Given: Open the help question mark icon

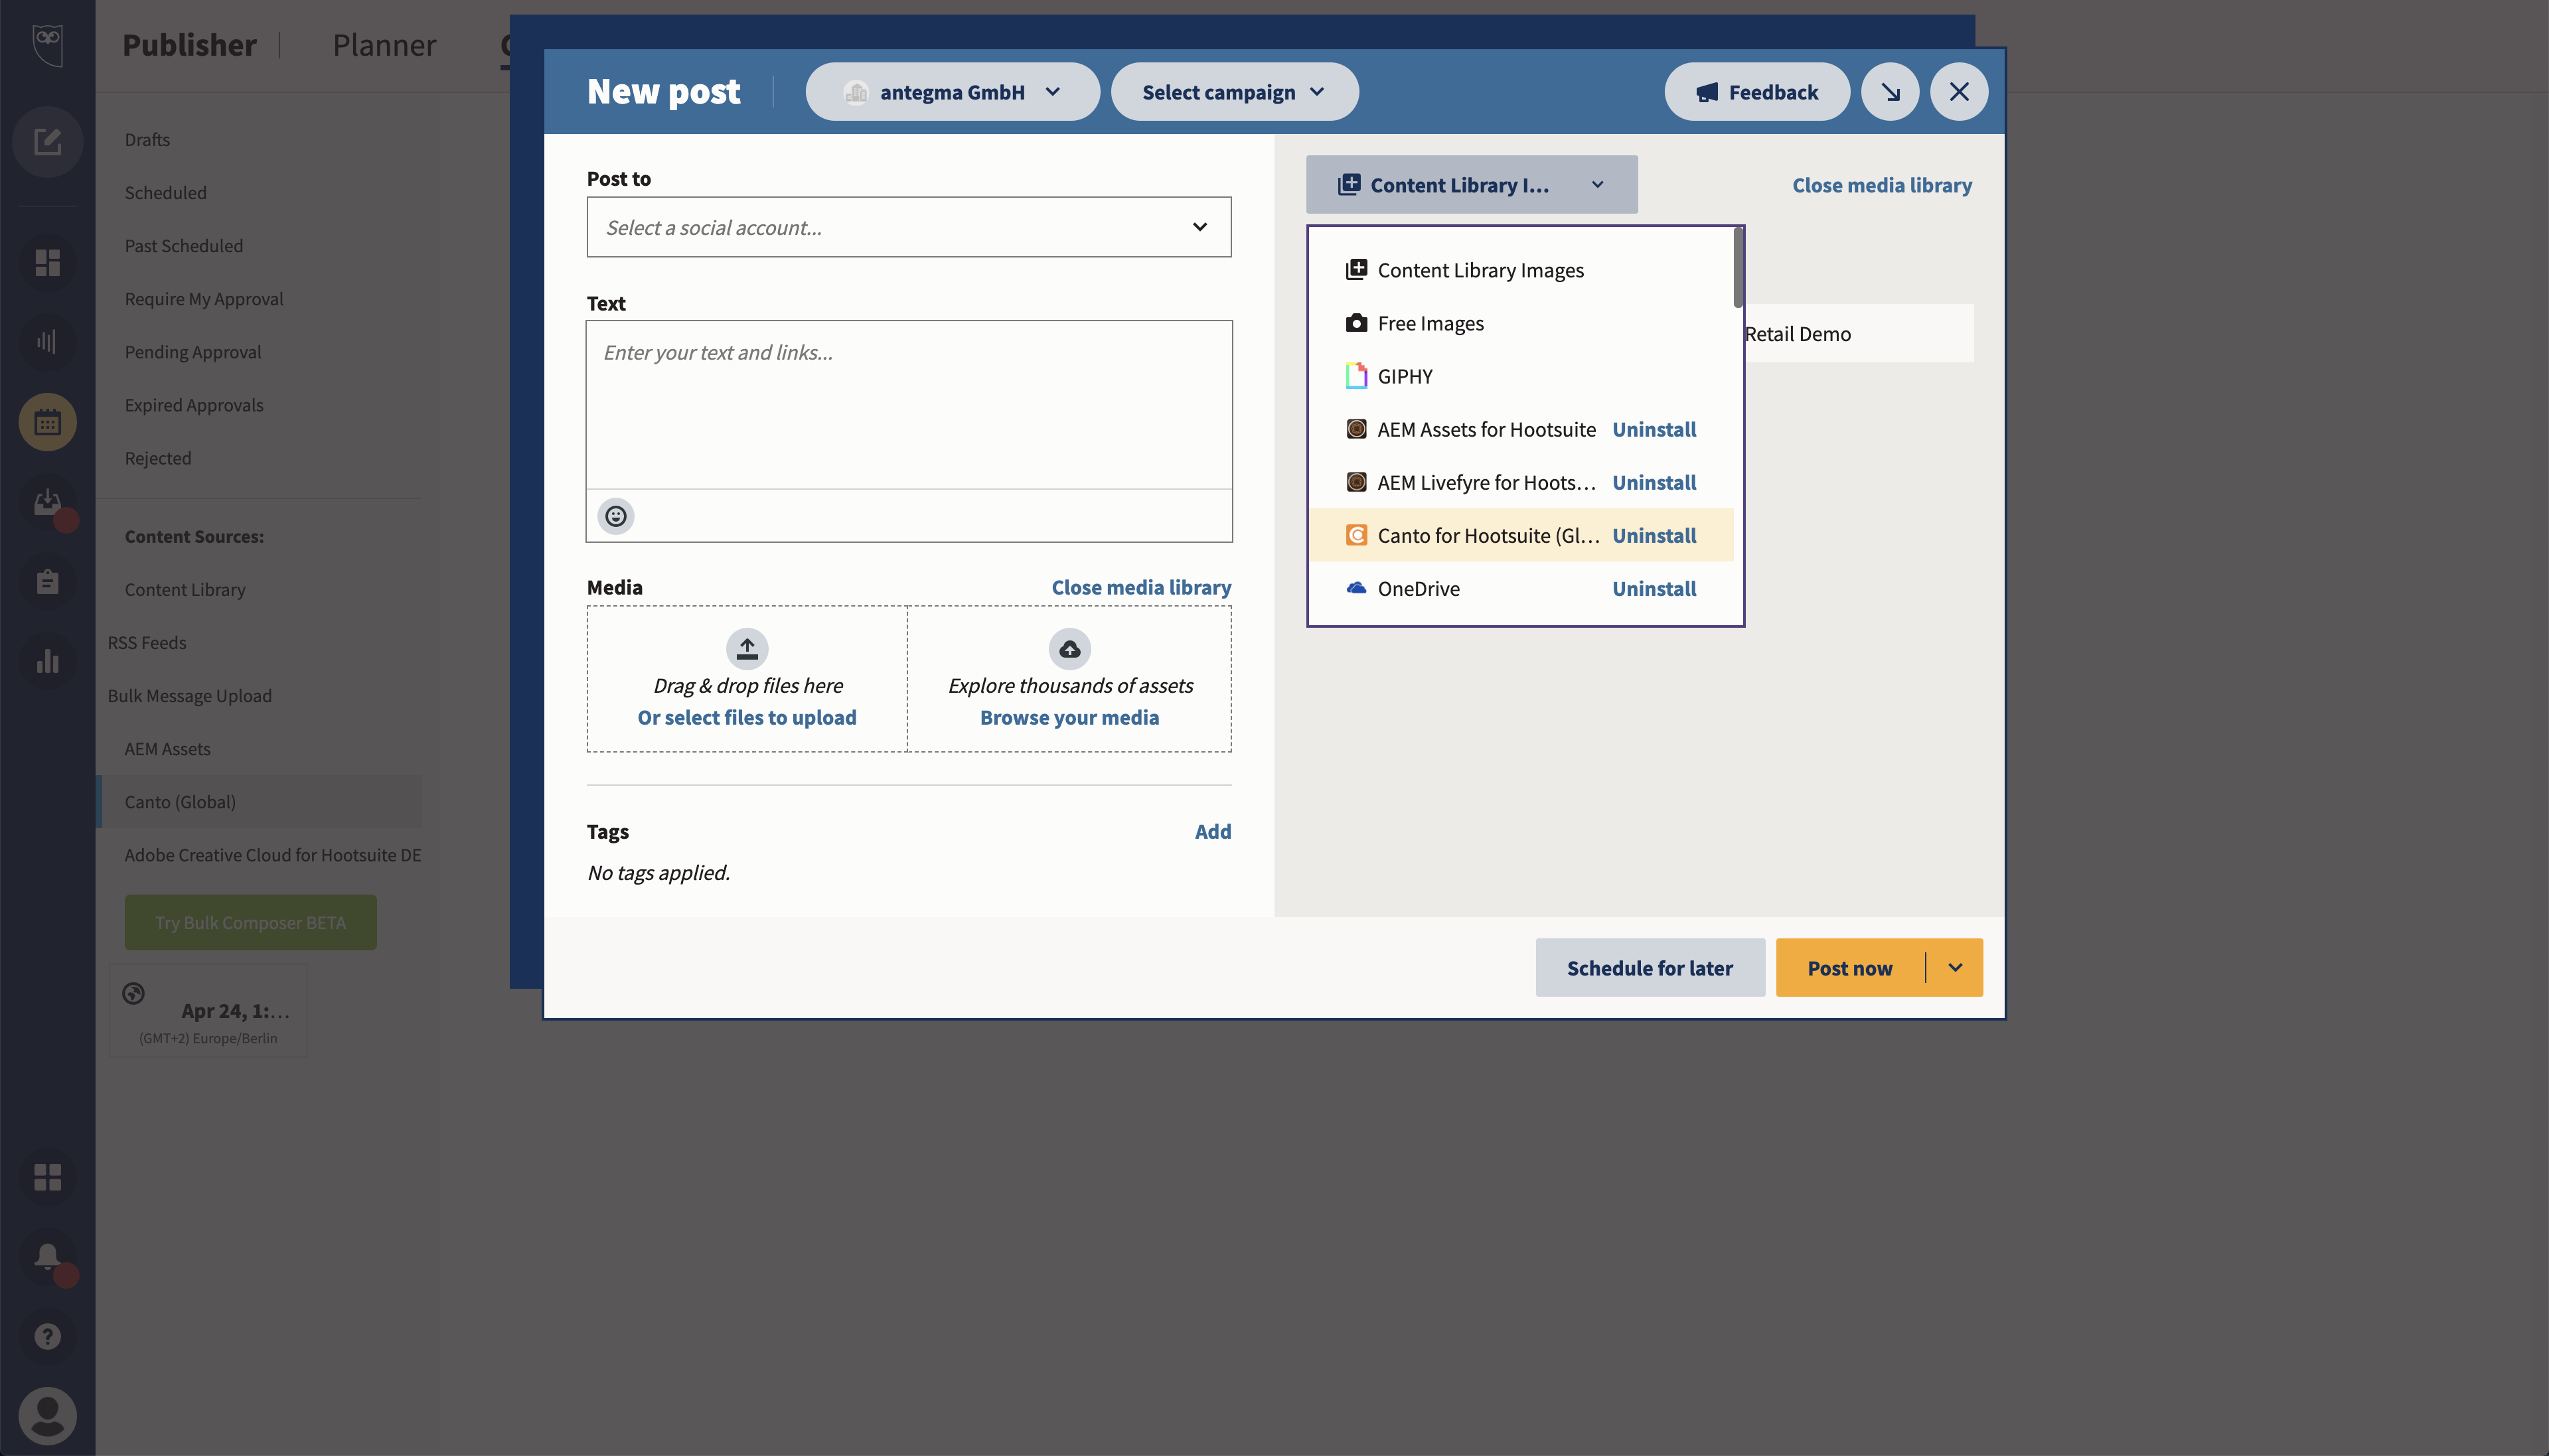Looking at the screenshot, I should click(x=47, y=1337).
